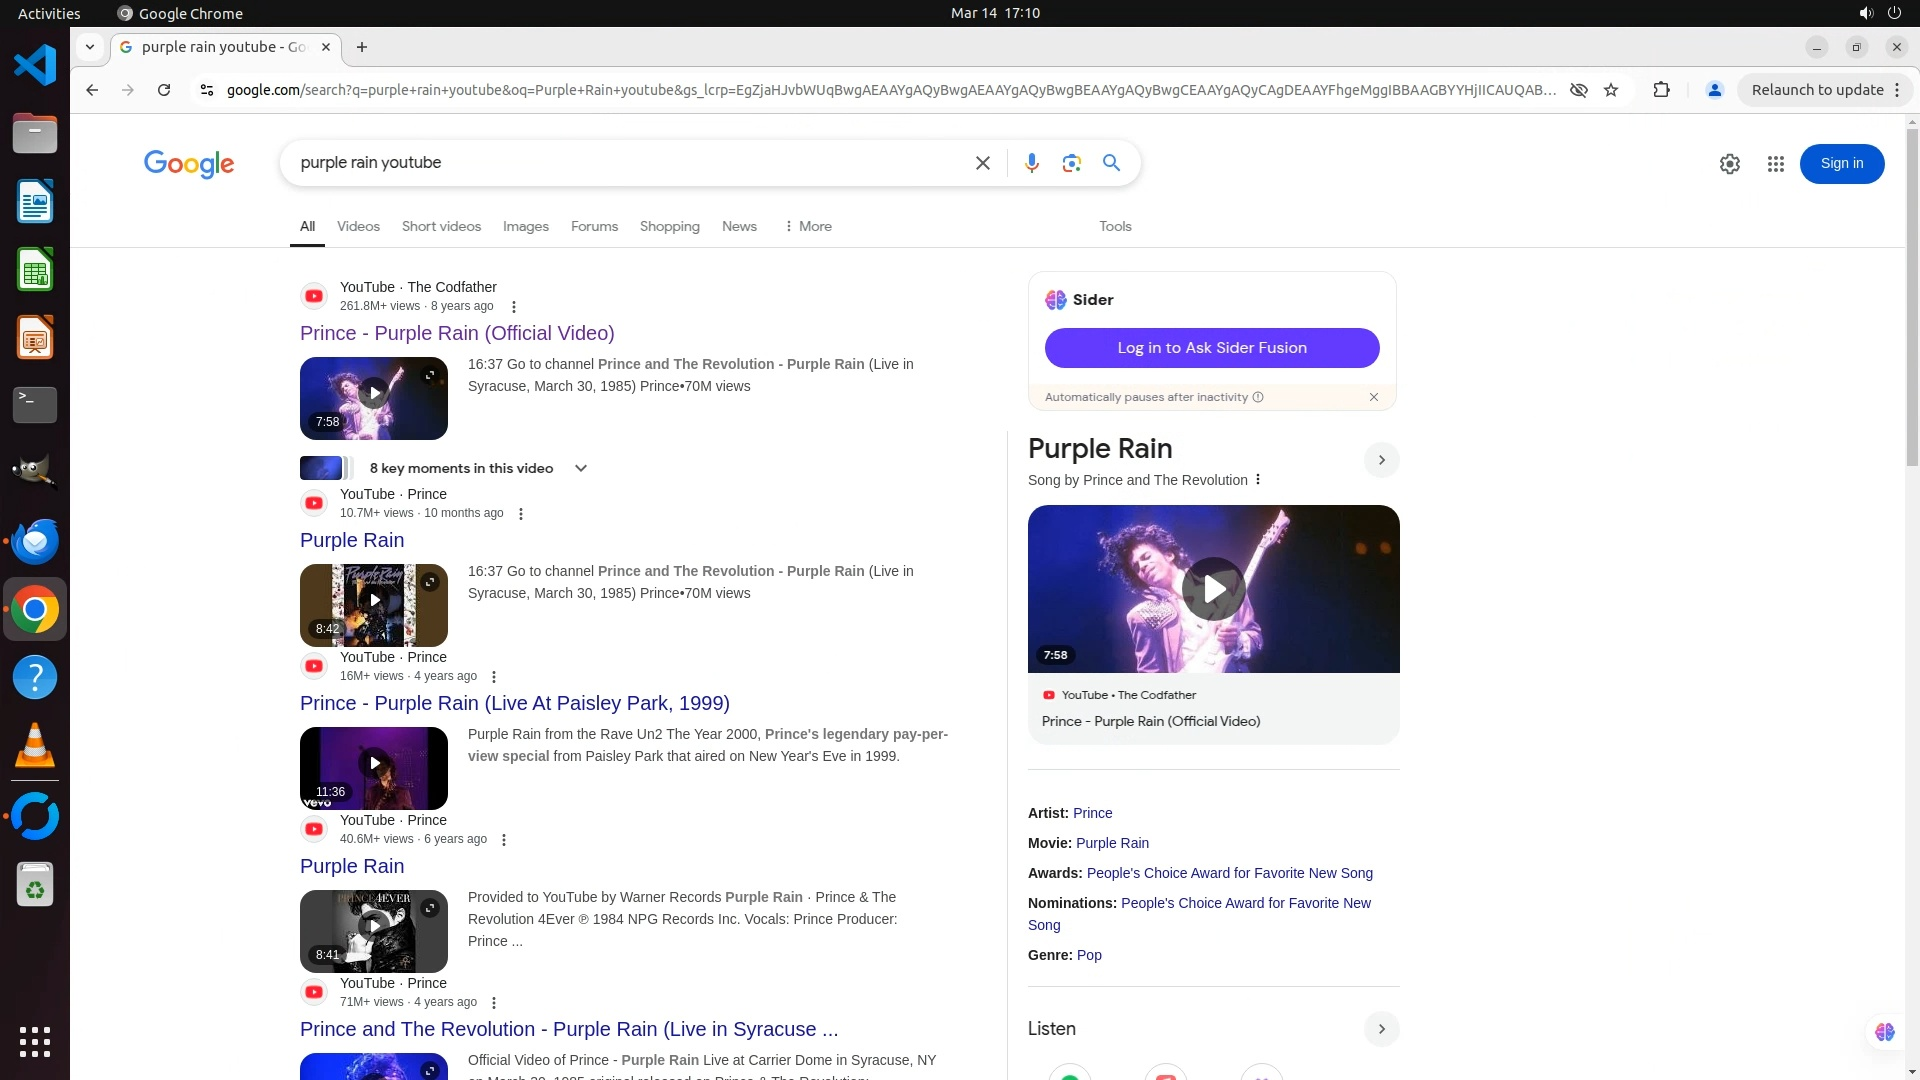Click the third-party cookies eye icon in address bar
1920x1080 pixels.
point(1578,90)
